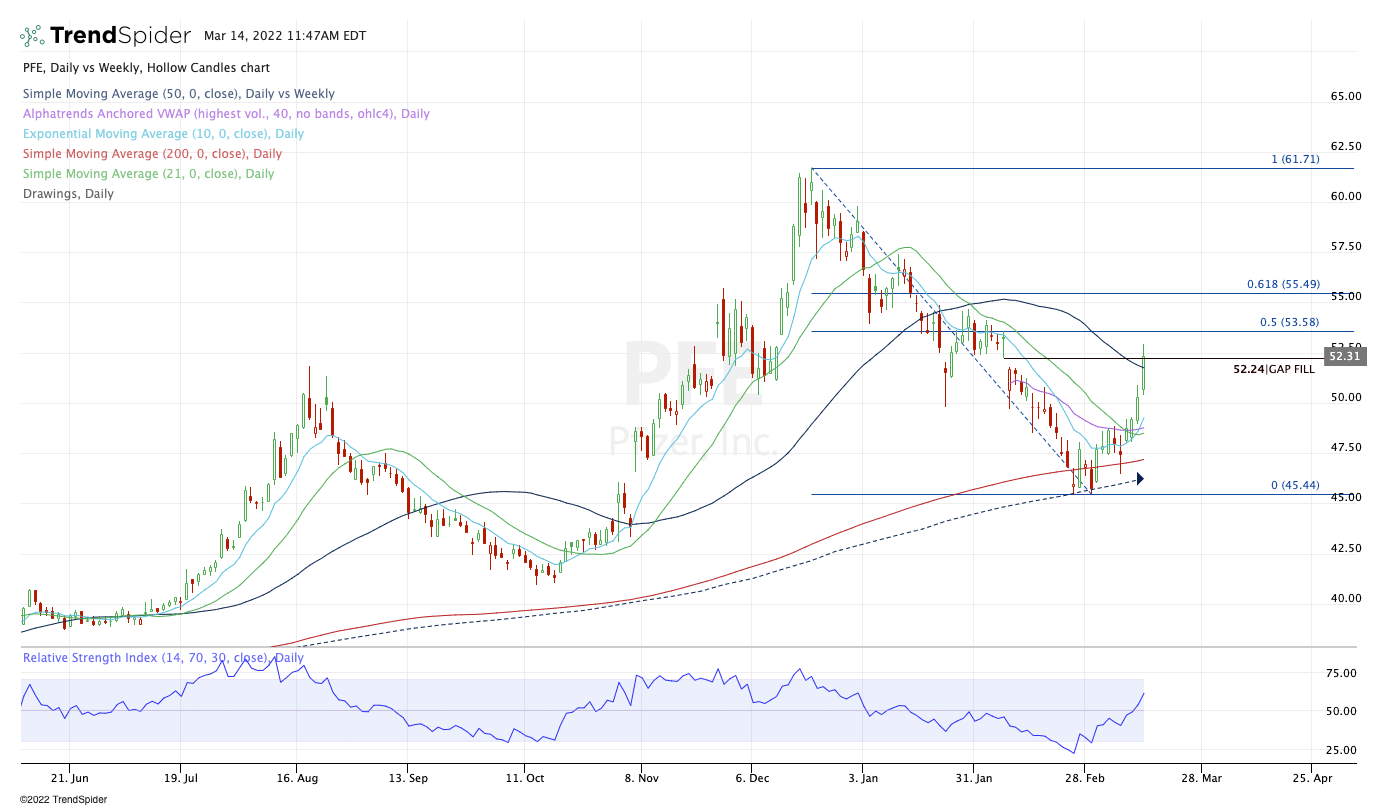Select the Simple Moving Average 50 legend entry

pyautogui.click(x=179, y=94)
